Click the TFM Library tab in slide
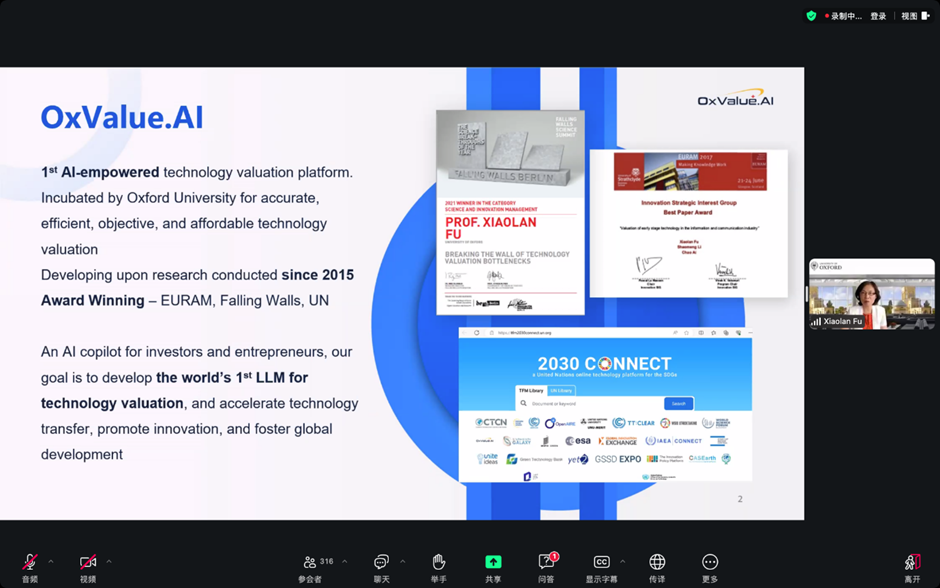This screenshot has width=940, height=588. point(531,390)
